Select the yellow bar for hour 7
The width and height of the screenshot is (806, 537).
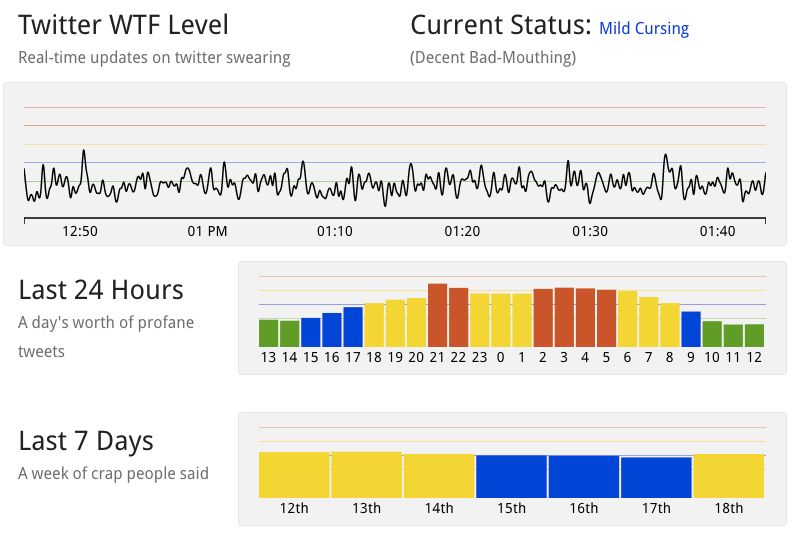[648, 322]
